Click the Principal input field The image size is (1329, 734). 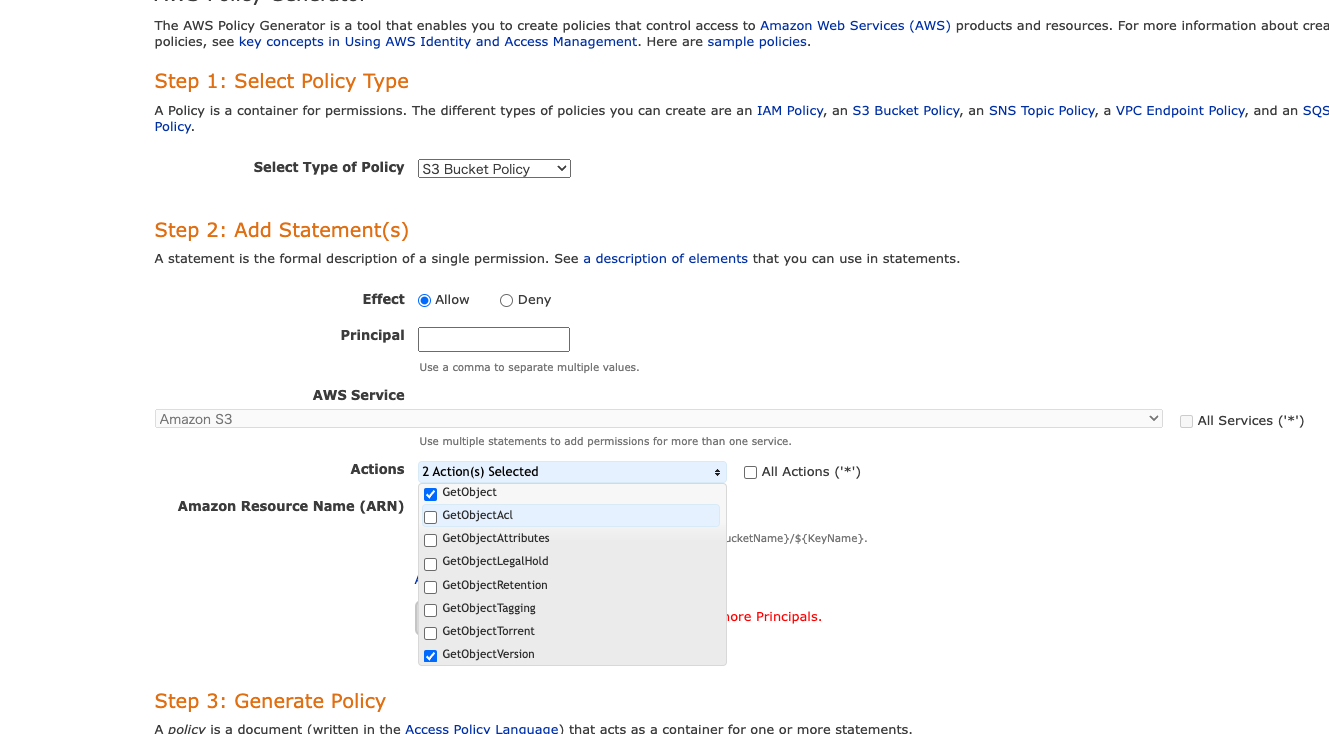tap(494, 339)
